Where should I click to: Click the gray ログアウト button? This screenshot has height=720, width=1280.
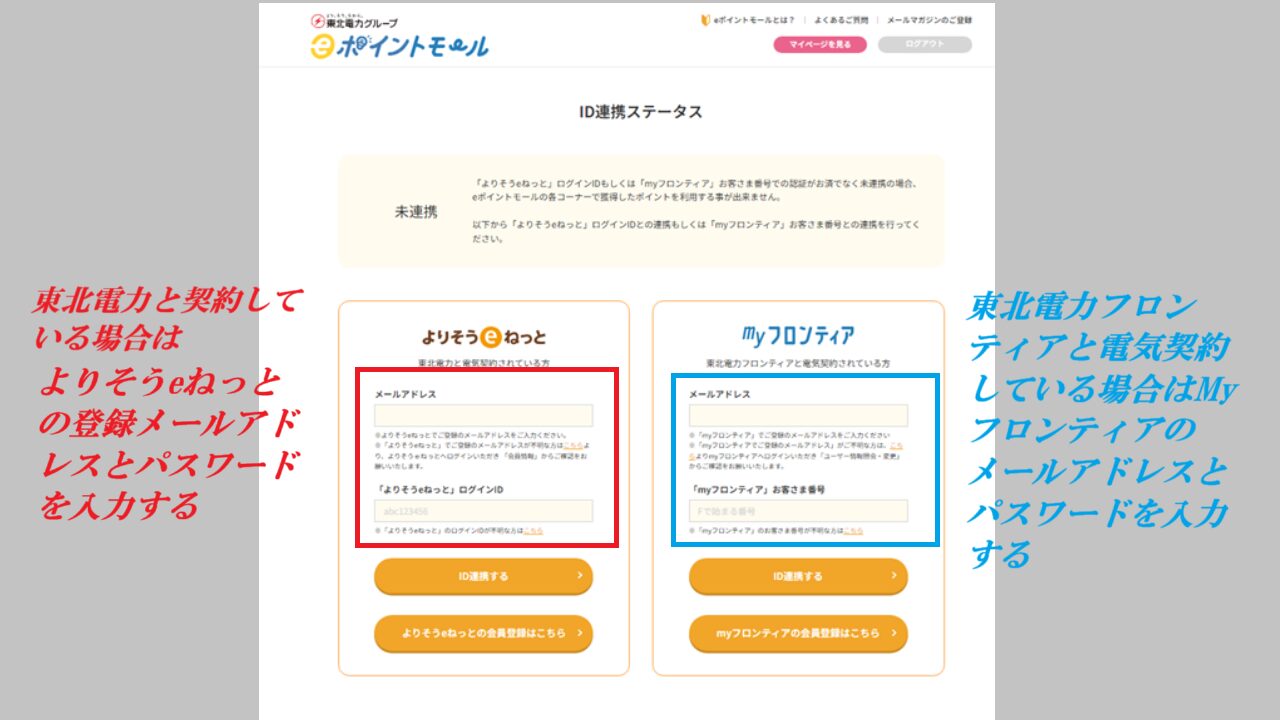925,44
